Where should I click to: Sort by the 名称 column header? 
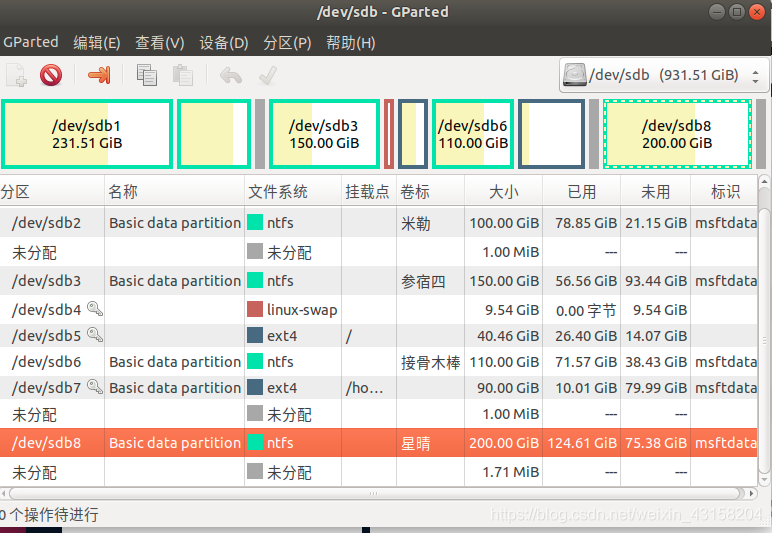[174, 191]
